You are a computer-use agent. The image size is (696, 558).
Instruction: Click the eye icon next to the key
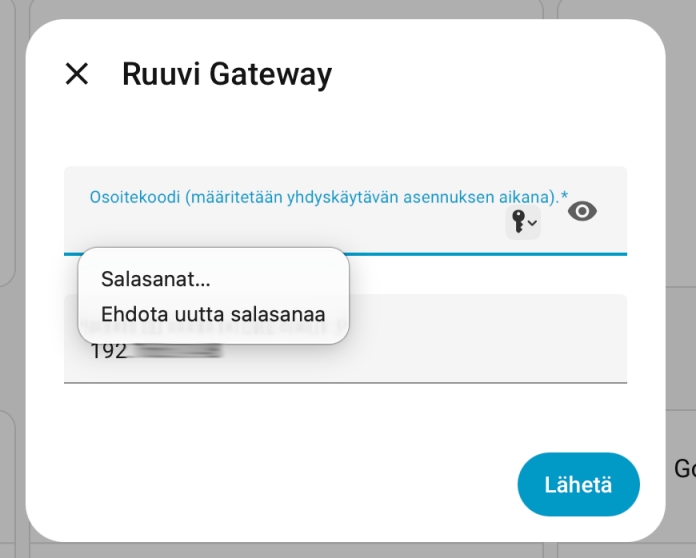[582, 211]
